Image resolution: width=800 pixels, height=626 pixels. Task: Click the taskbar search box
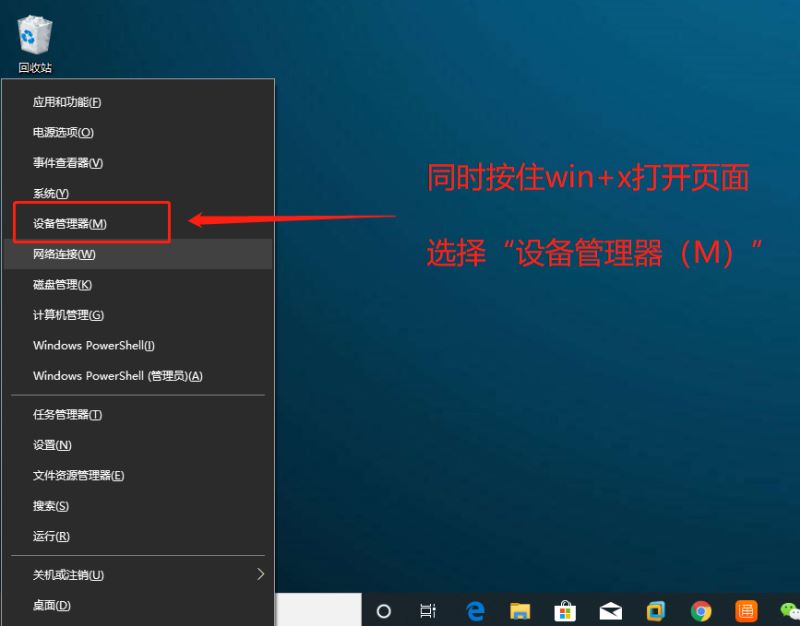(x=318, y=611)
